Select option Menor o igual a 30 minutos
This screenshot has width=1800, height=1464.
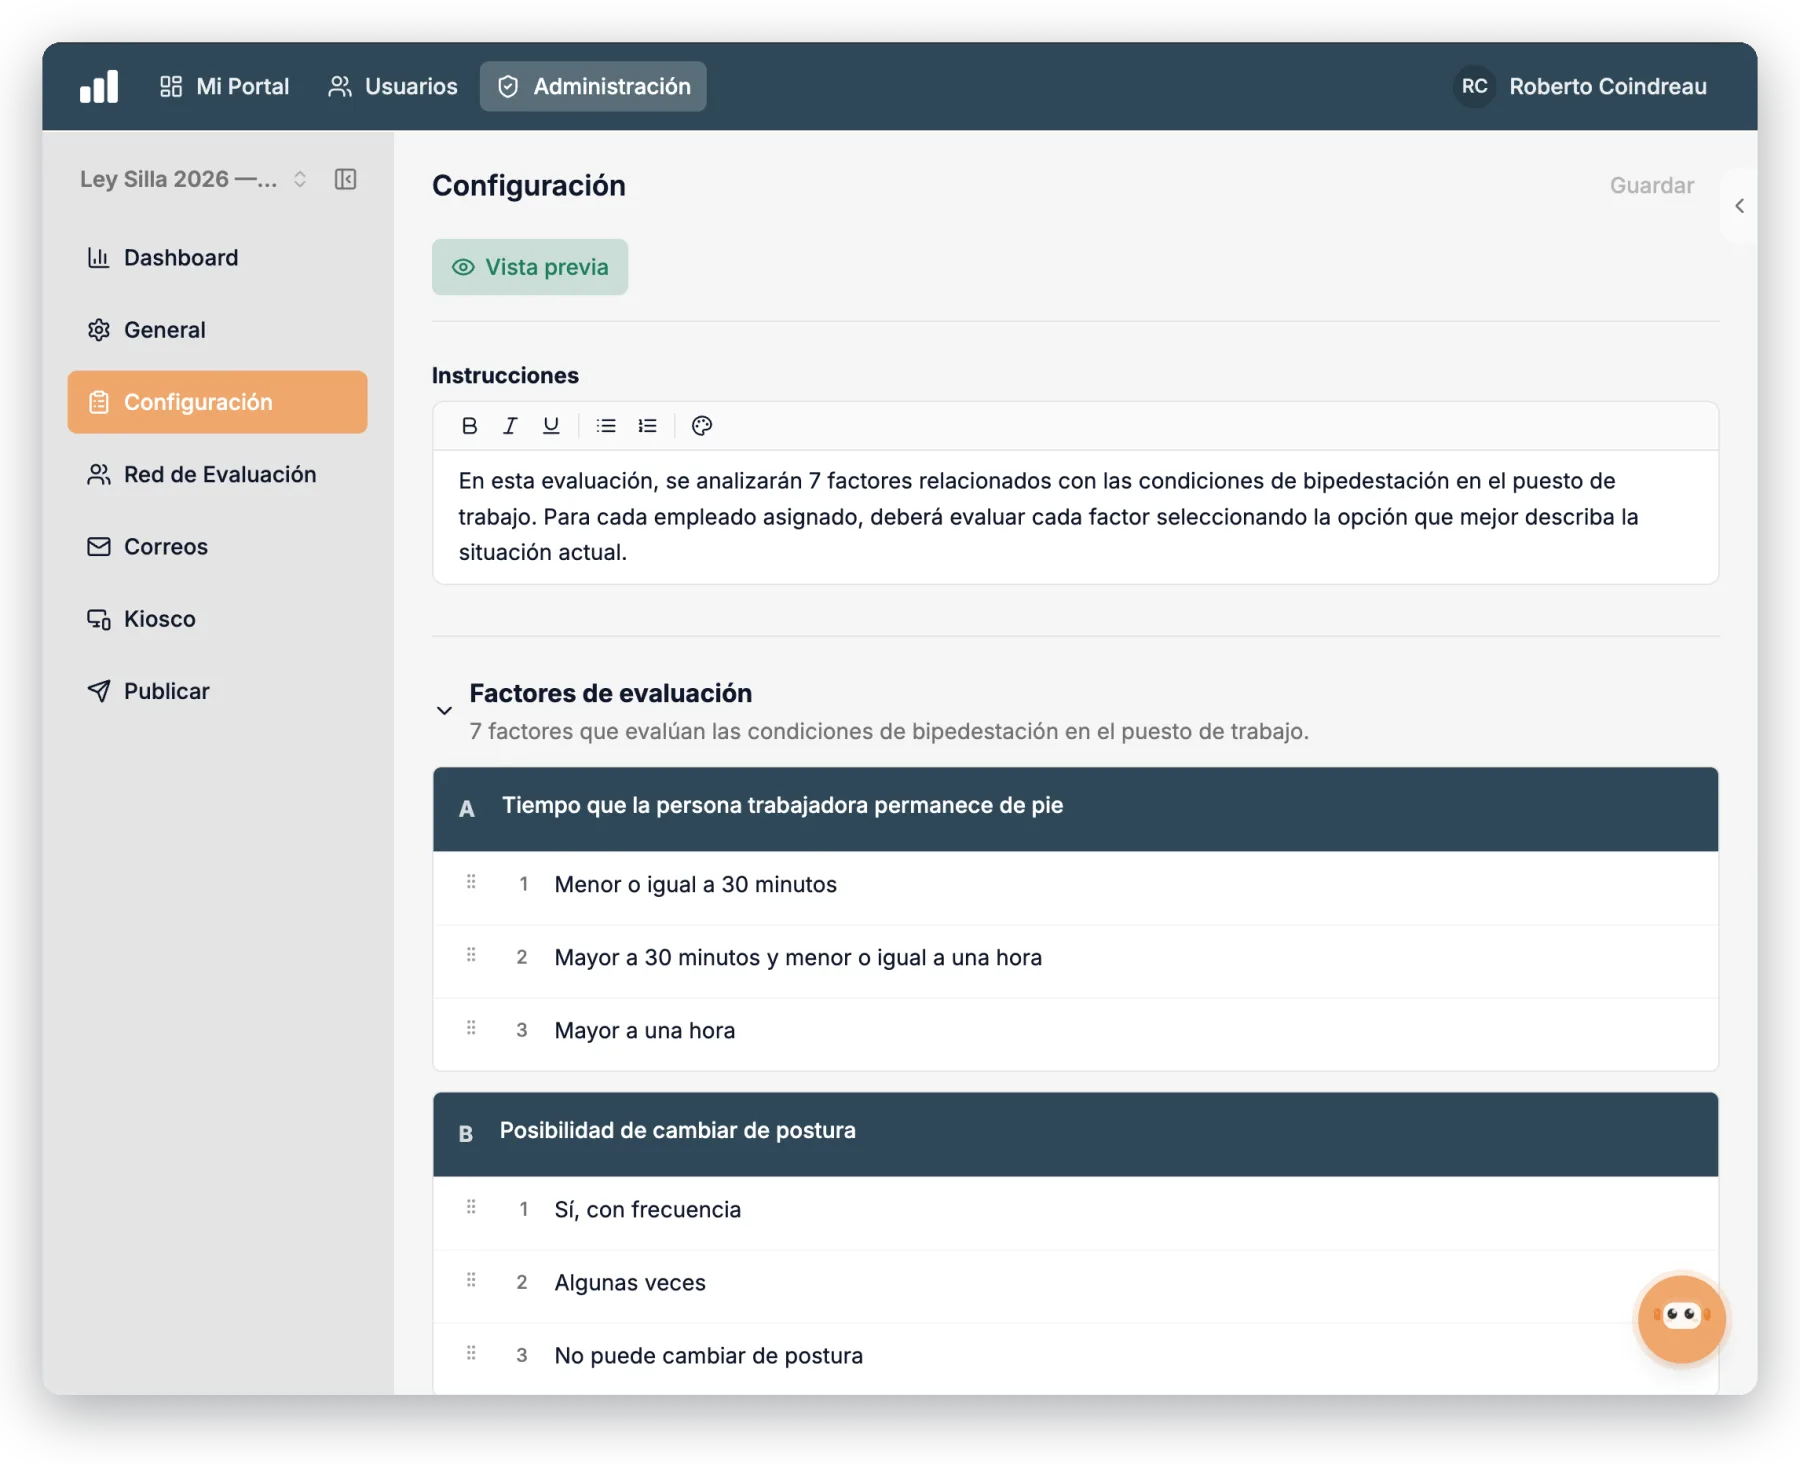(x=1076, y=888)
